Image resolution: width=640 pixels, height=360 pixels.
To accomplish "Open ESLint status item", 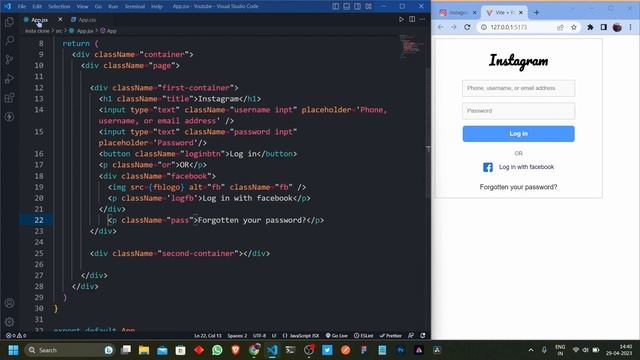I will pos(363,336).
